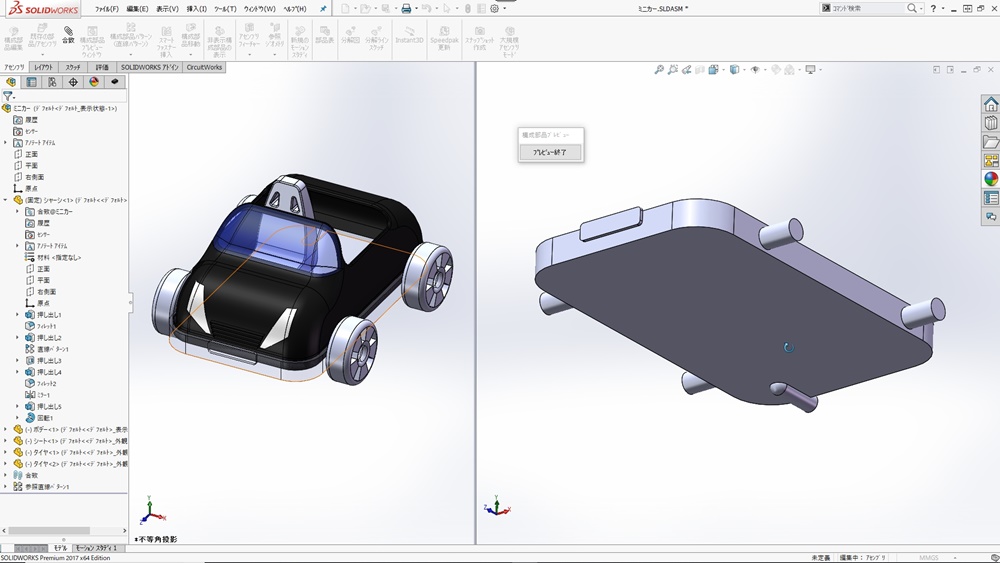Switch to the スケッチ tab
The image size is (1000, 563).
pyautogui.click(x=74, y=67)
